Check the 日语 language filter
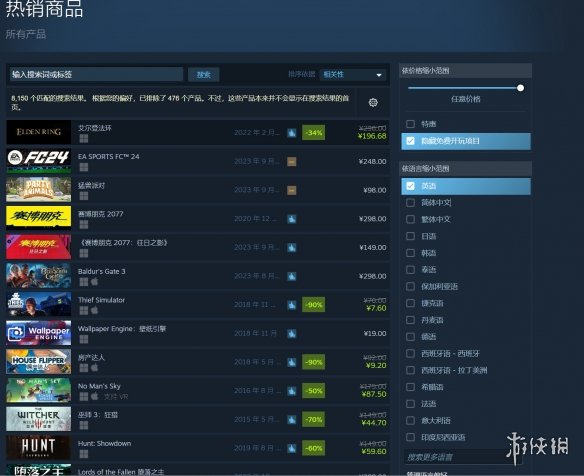Viewport: 584px width, 476px height. (410, 236)
